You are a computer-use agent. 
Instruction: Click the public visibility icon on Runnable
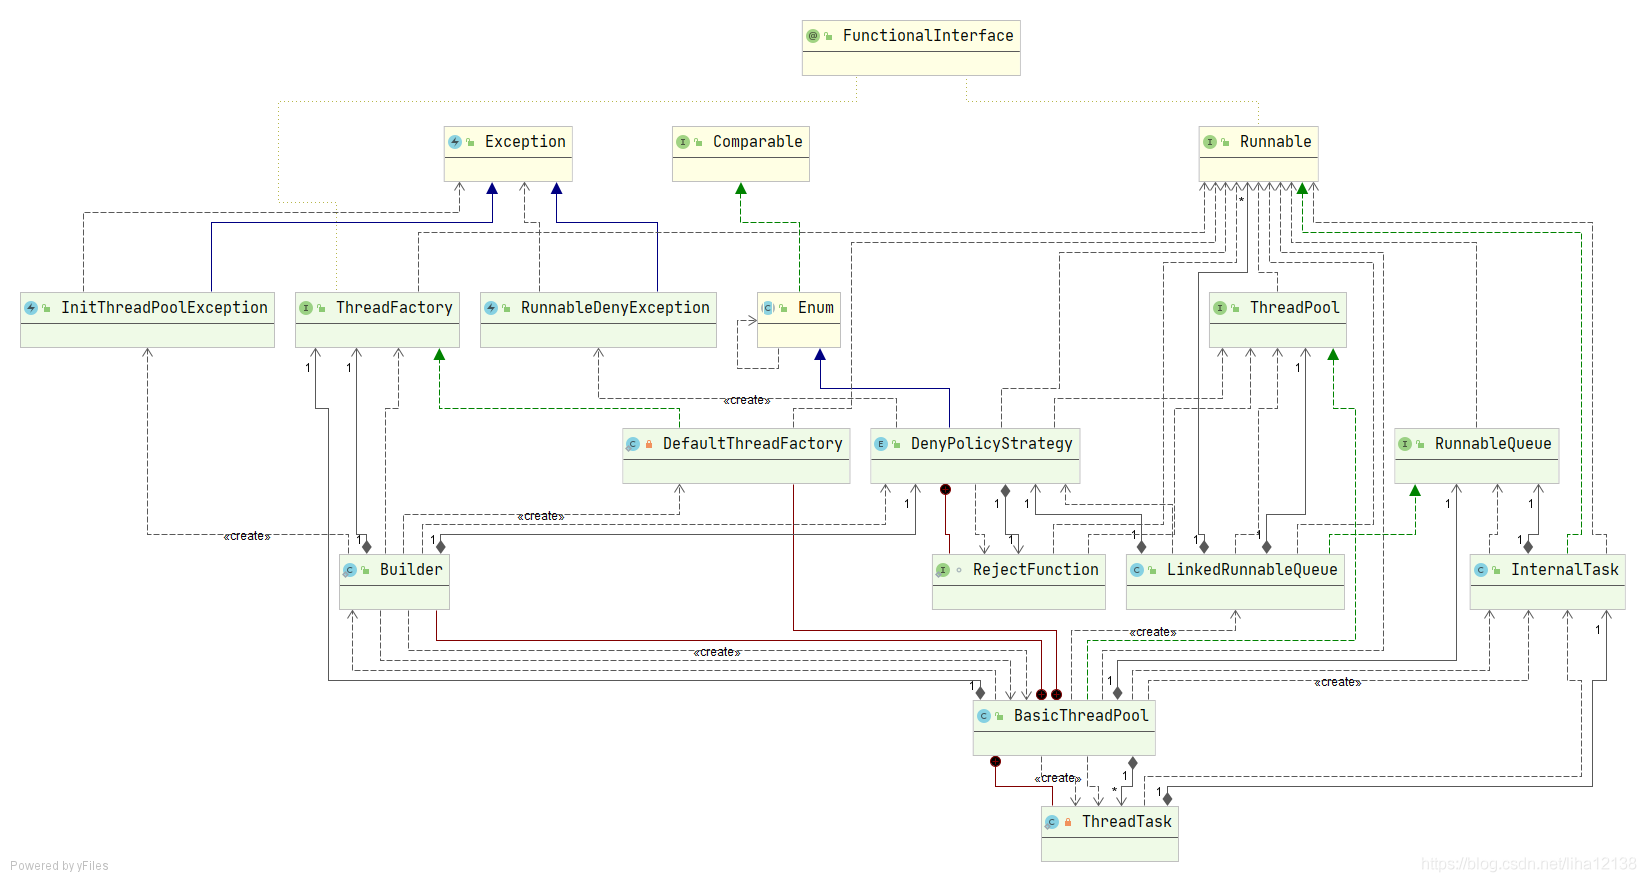click(x=1226, y=142)
